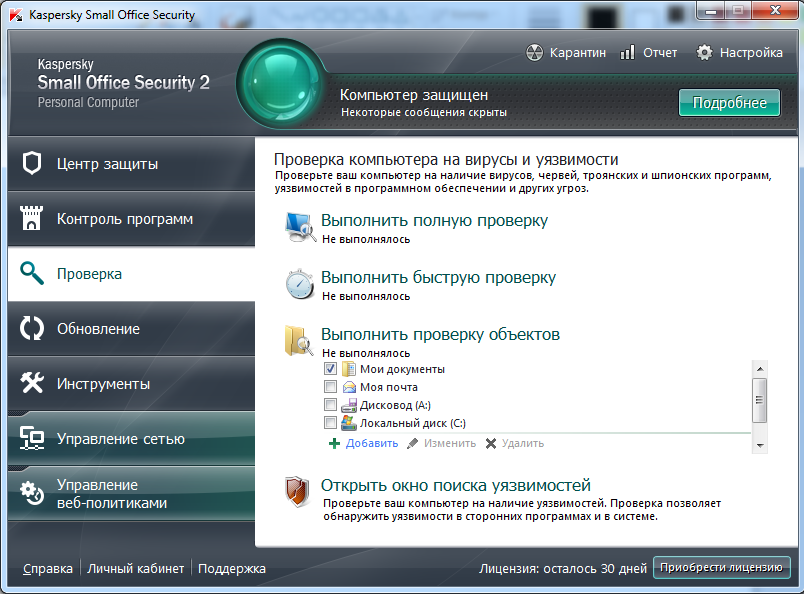Open Управление сетью section

tap(131, 438)
